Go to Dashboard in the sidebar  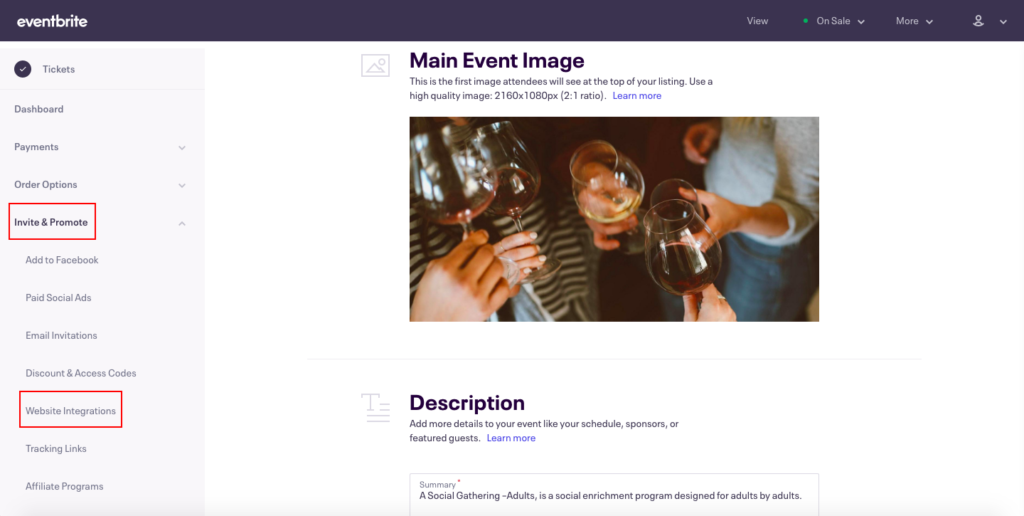pos(39,109)
